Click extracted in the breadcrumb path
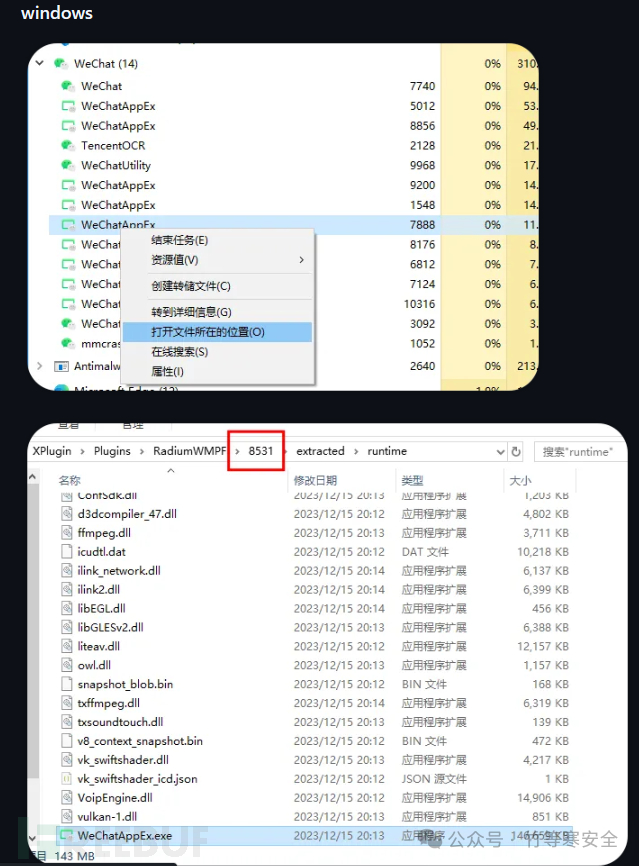Viewport: 639px width, 866px height. click(x=320, y=451)
